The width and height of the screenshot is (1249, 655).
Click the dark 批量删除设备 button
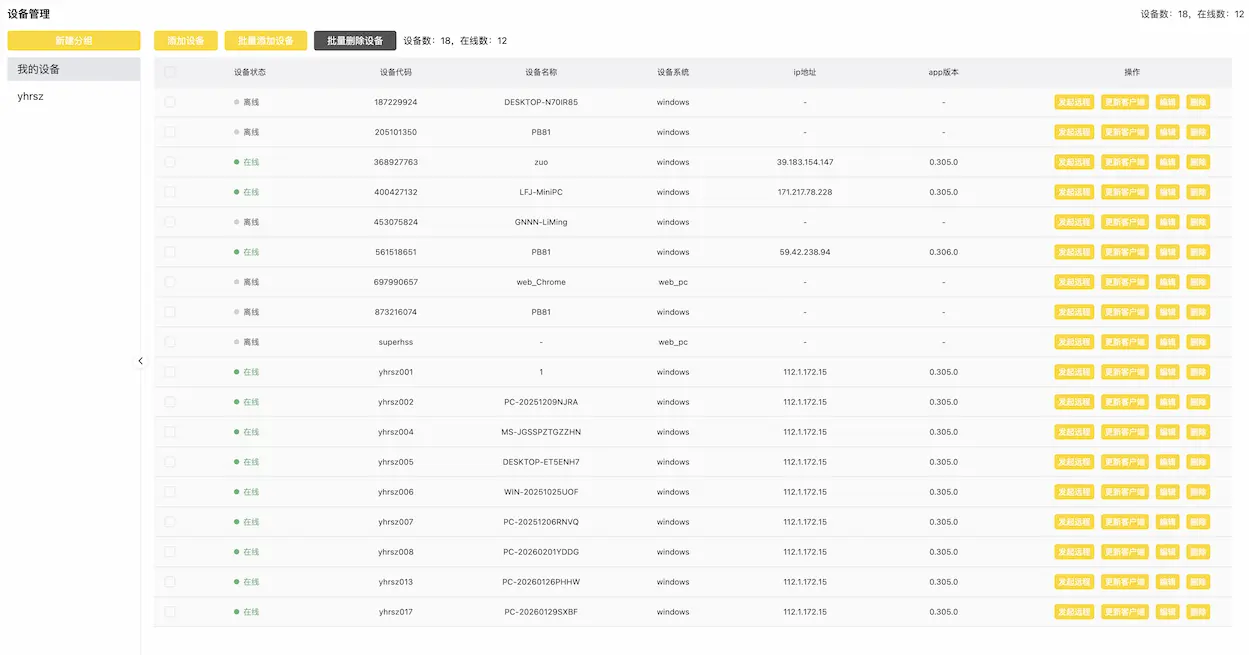(x=355, y=41)
